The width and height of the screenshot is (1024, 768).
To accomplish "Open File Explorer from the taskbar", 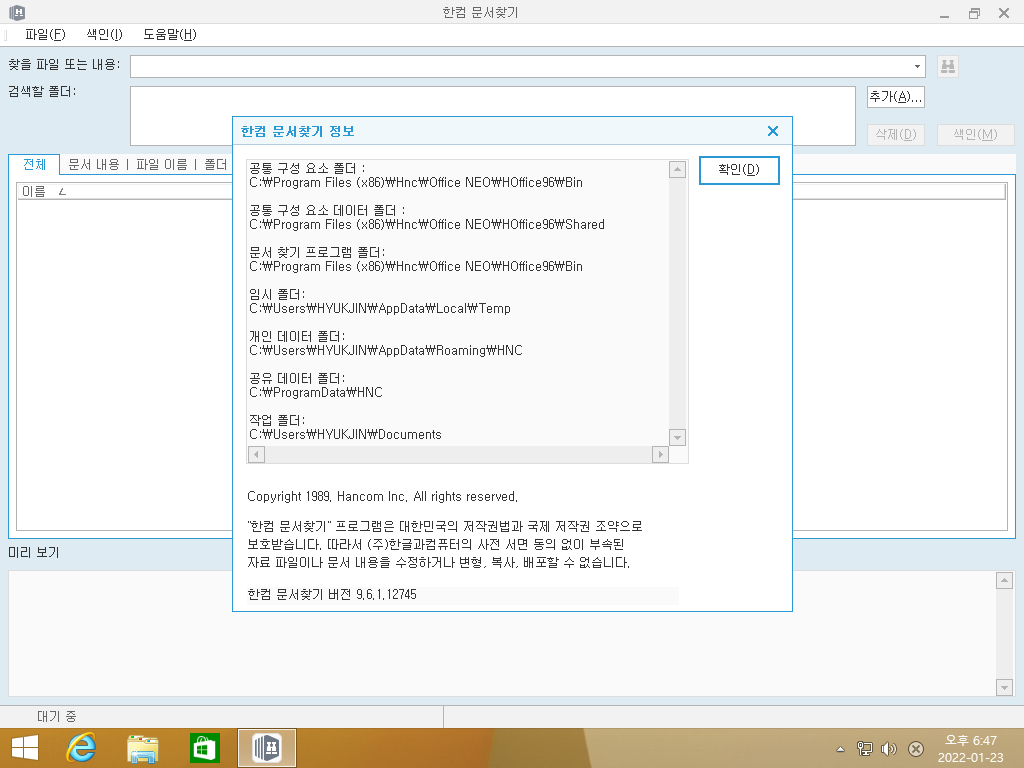I will tap(142, 748).
